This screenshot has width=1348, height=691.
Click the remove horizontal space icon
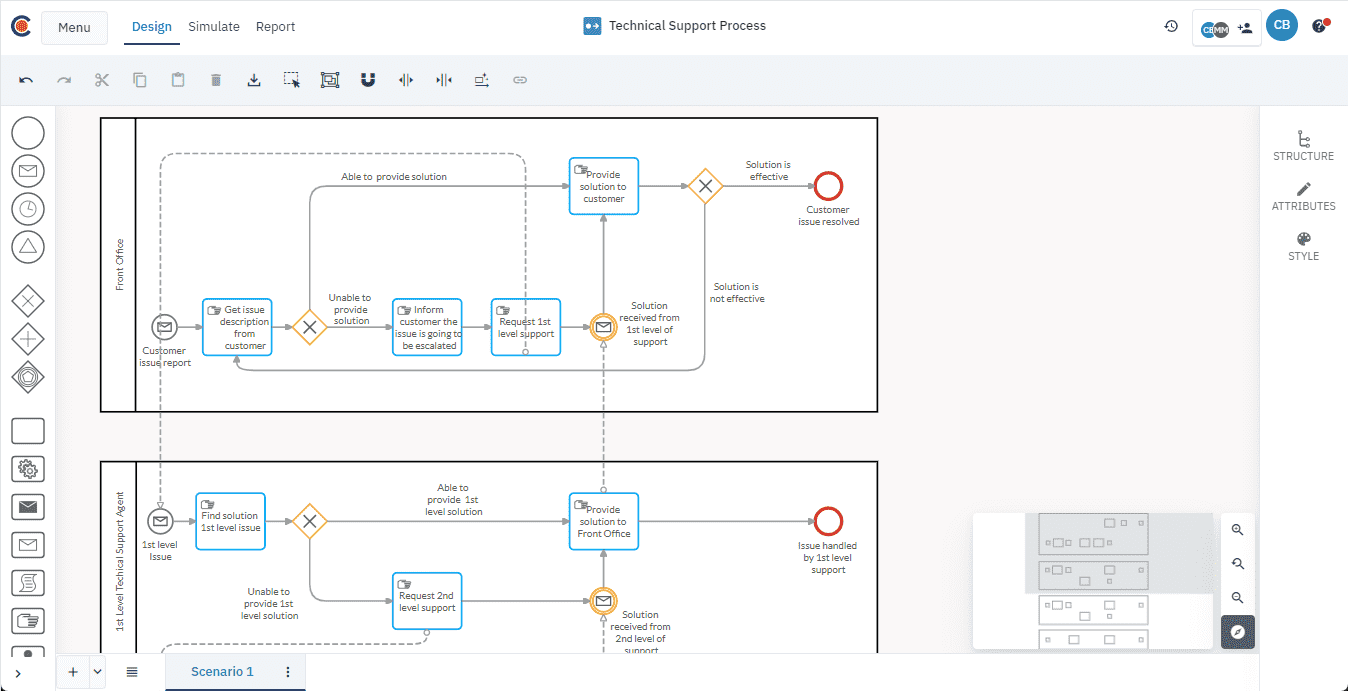pyautogui.click(x=444, y=80)
